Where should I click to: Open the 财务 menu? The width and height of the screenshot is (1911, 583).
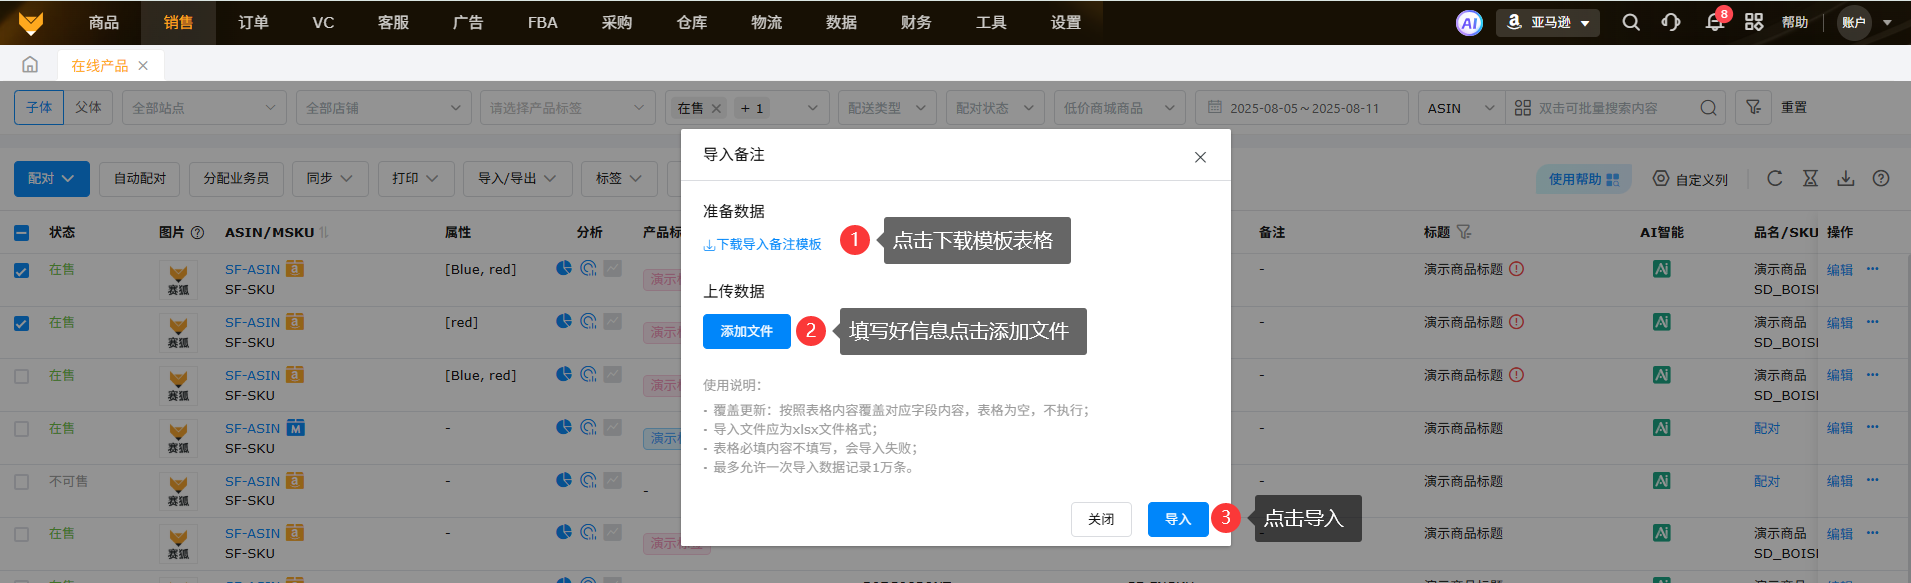tap(916, 22)
